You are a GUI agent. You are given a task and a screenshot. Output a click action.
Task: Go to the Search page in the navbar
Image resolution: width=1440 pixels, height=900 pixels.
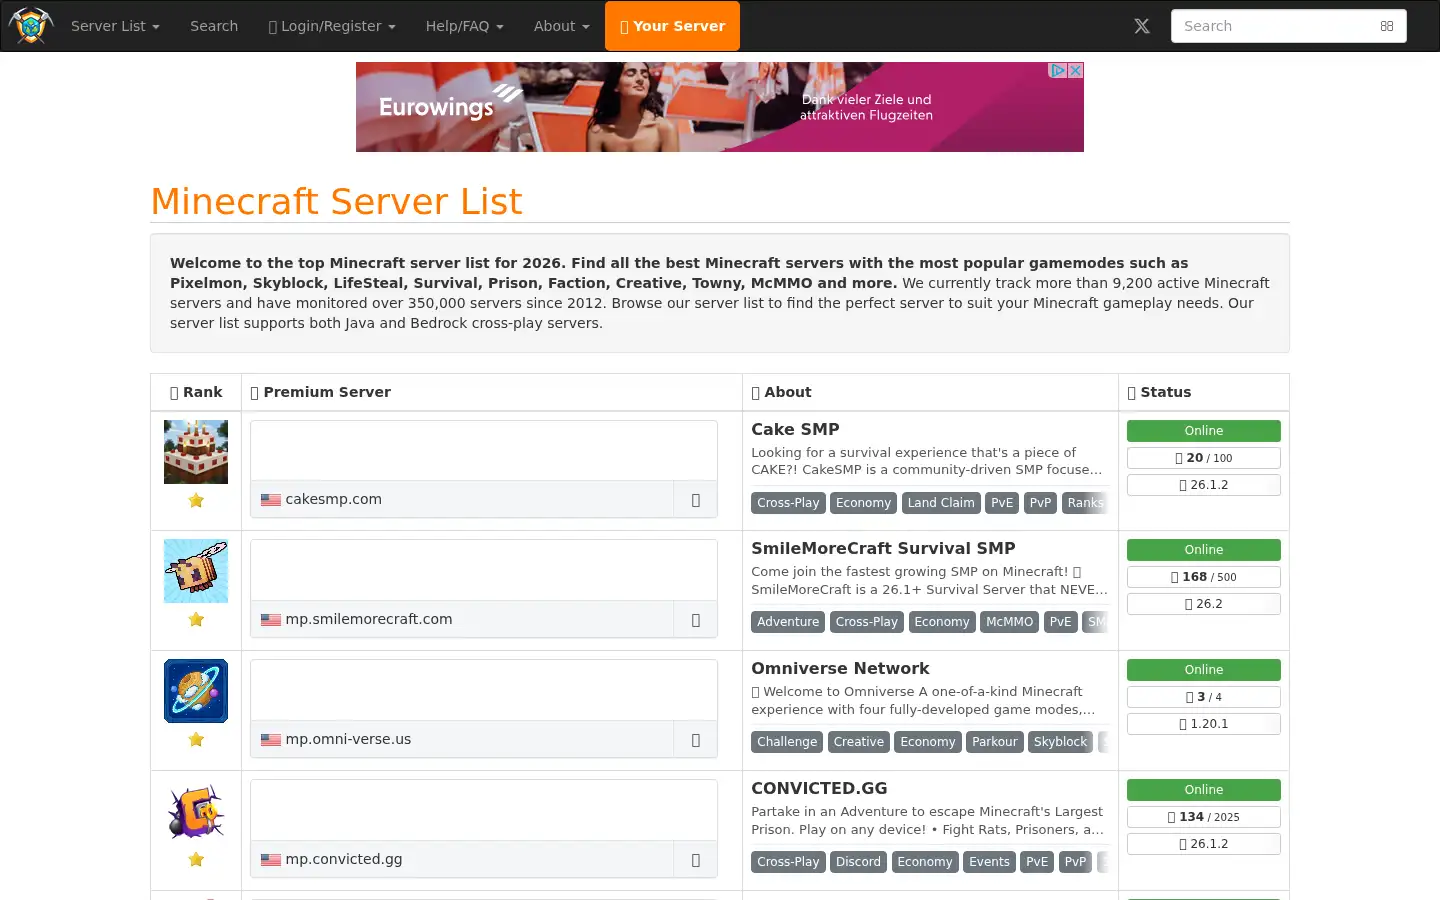214,26
